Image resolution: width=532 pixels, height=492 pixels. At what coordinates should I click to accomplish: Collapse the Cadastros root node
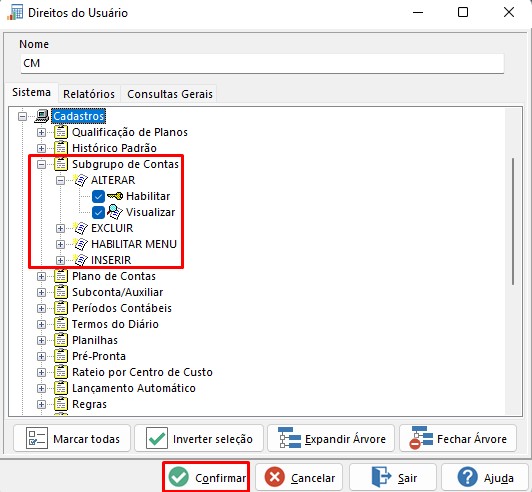22,116
